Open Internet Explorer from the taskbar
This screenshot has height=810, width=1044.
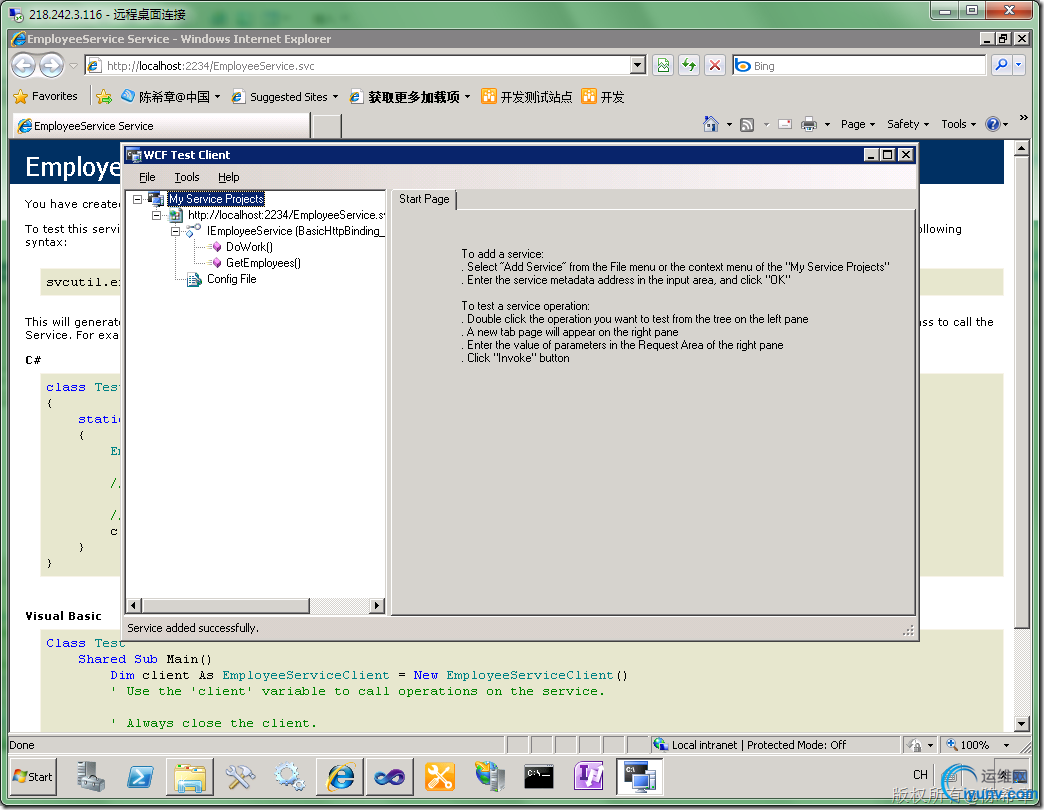pos(340,777)
